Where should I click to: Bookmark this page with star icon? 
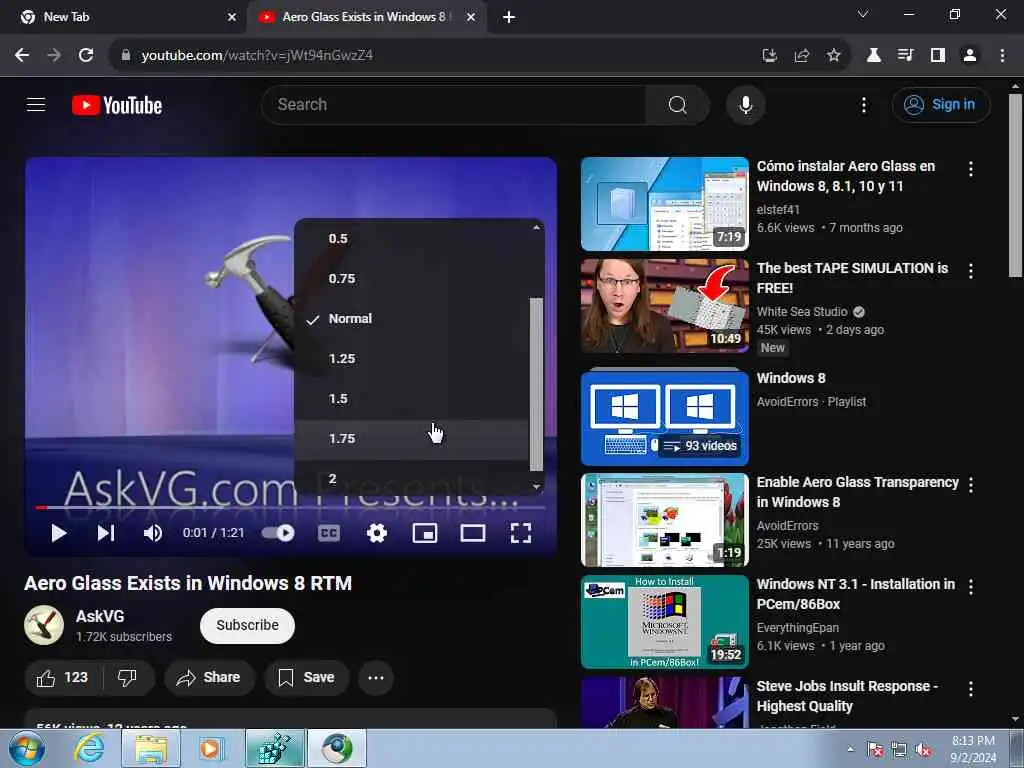point(834,56)
